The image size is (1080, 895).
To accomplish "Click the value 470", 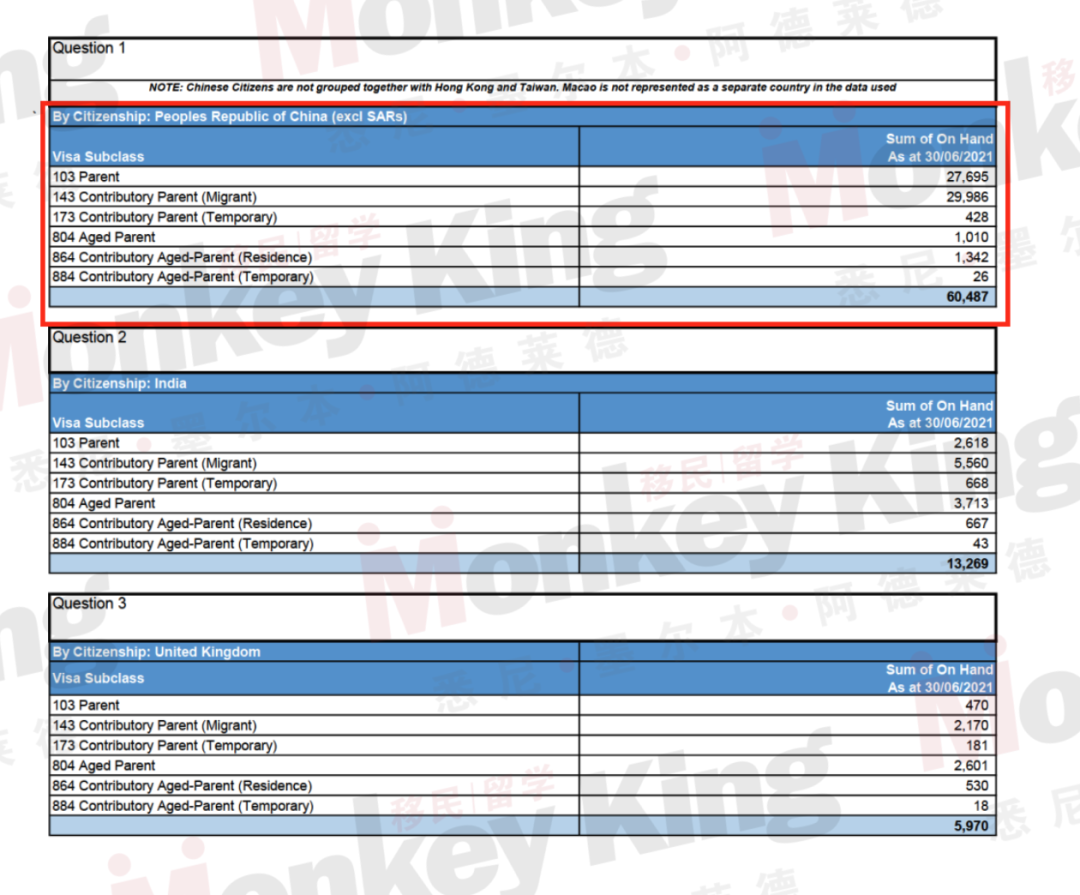I will click(x=977, y=706).
